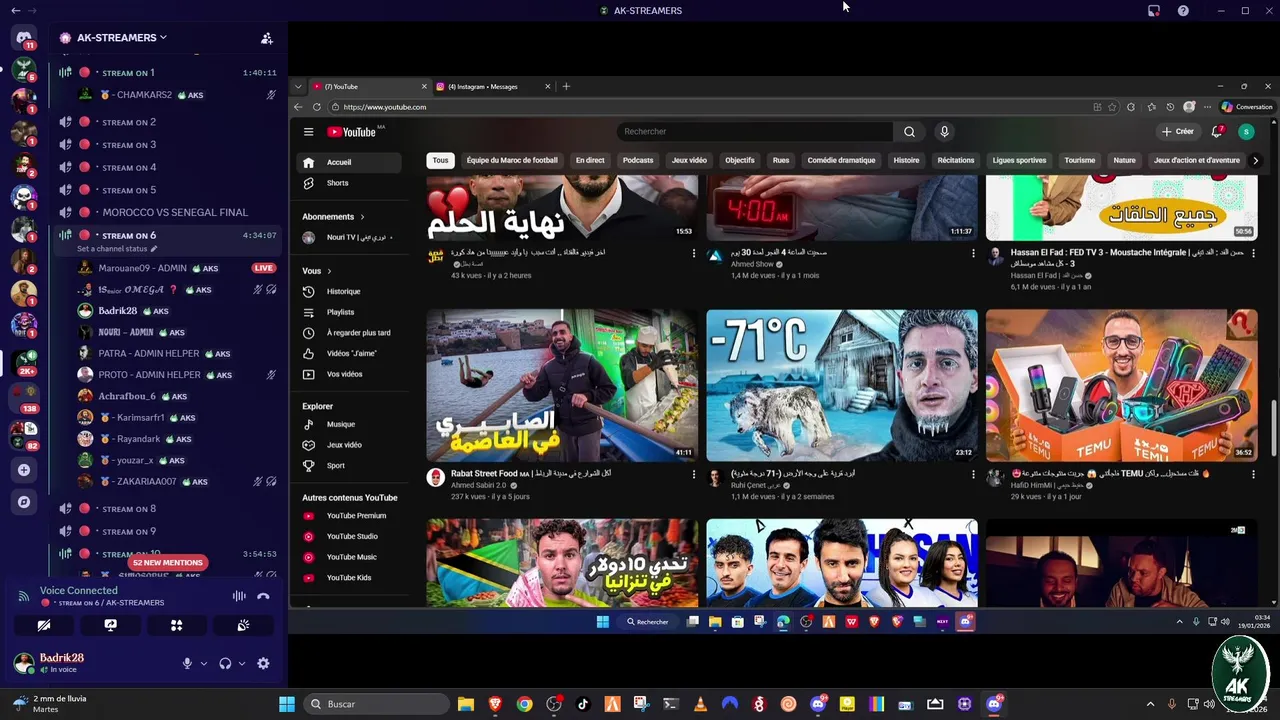Viewport: 1280px width, 720px height.
Task: Reload the YouTube page
Action: point(317,107)
